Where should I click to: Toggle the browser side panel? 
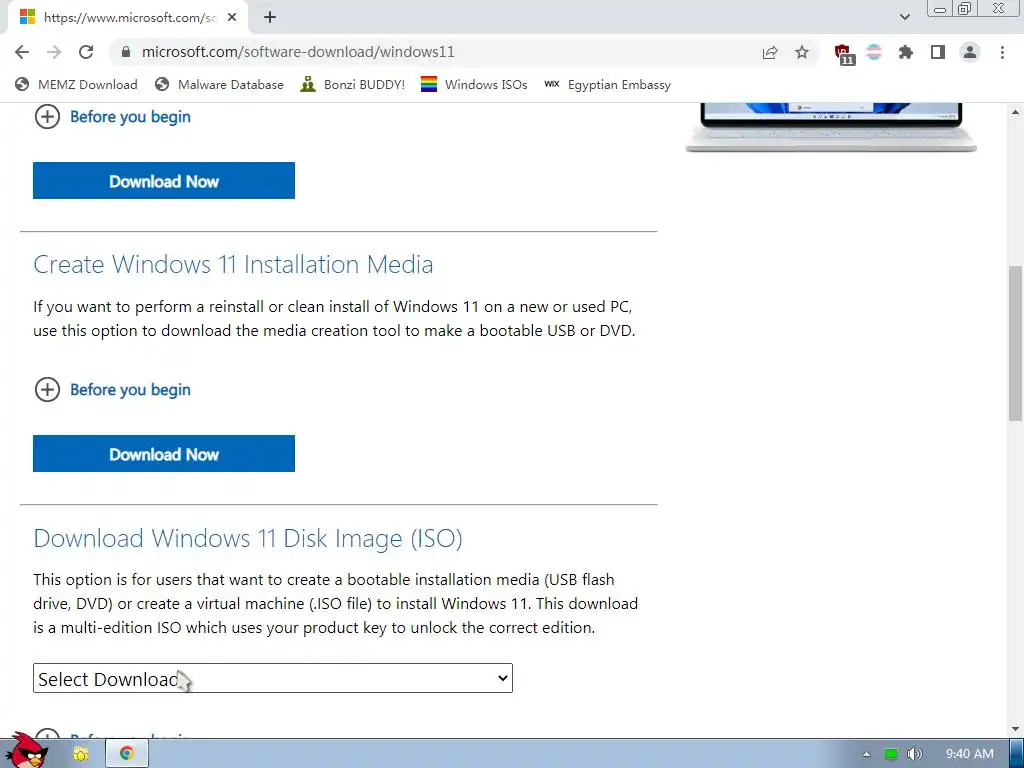click(938, 52)
